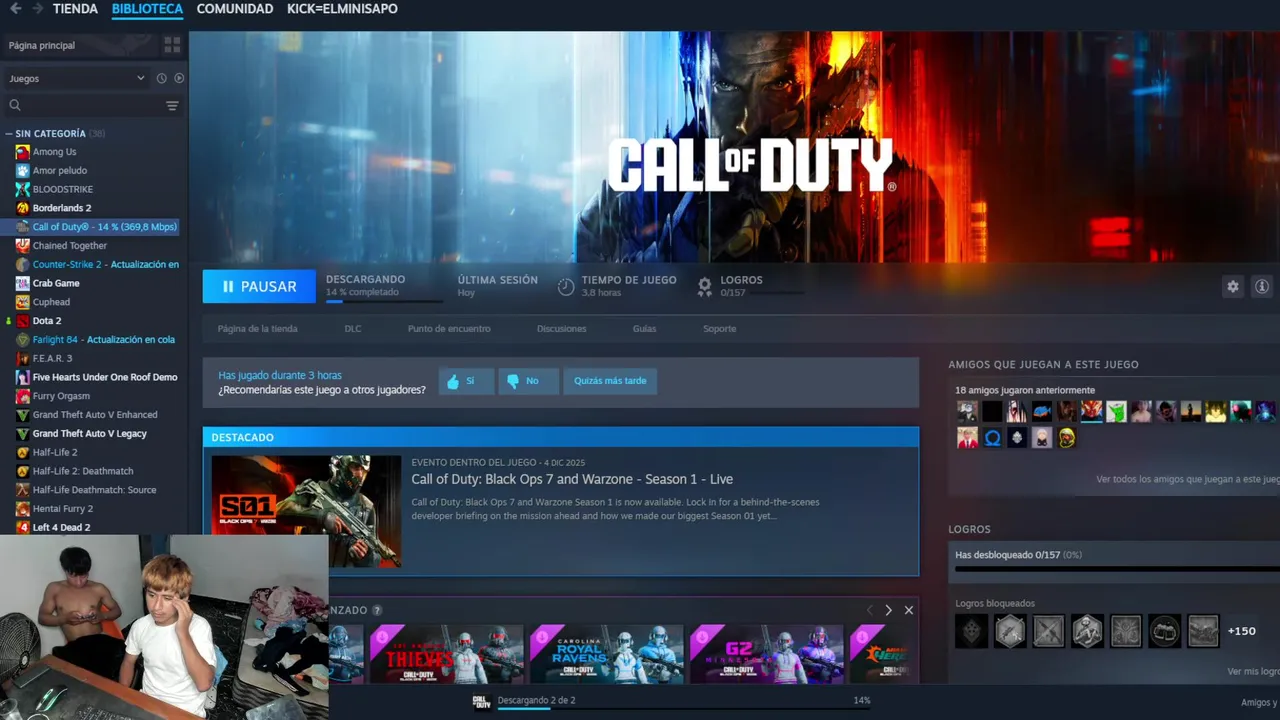Click the thumbs down No button
The width and height of the screenshot is (1280, 720).
(x=527, y=381)
